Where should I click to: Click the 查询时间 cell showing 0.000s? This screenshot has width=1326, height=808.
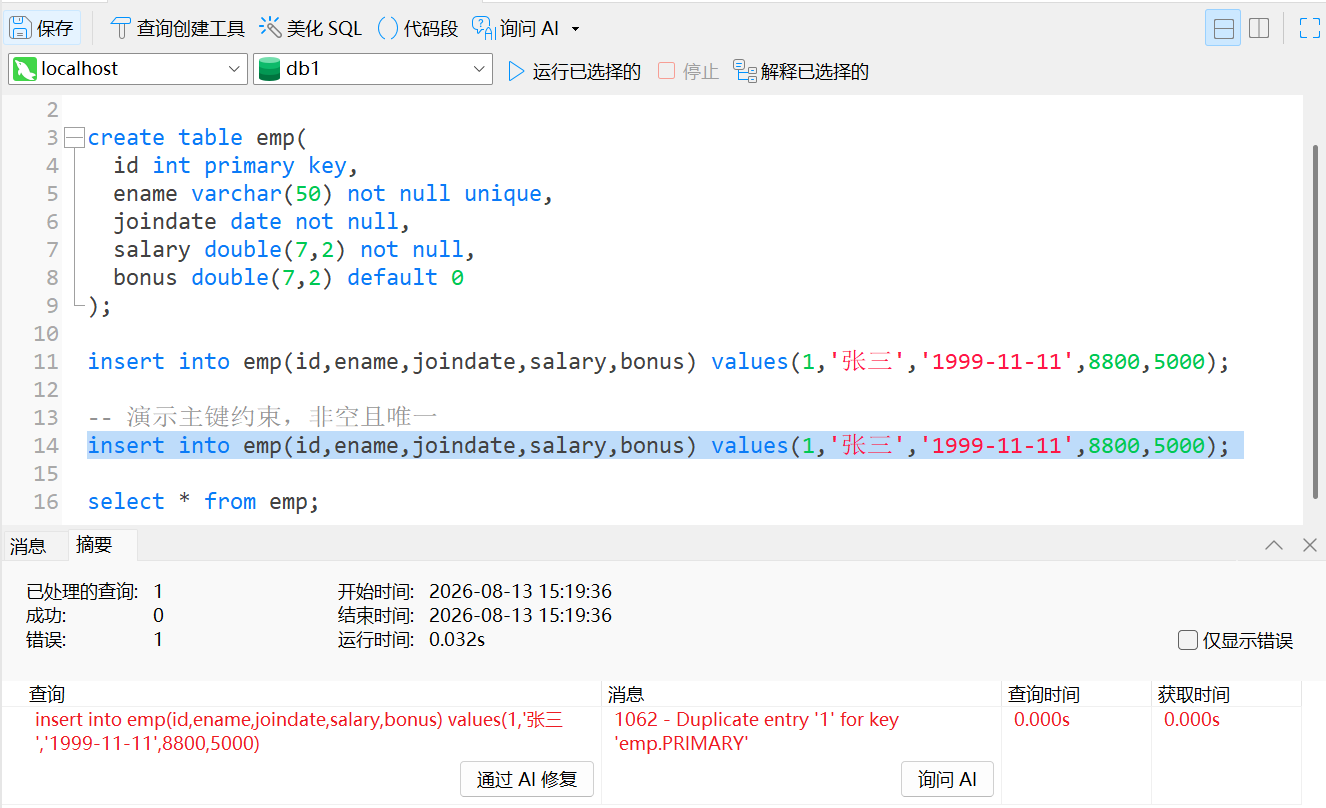click(1042, 719)
